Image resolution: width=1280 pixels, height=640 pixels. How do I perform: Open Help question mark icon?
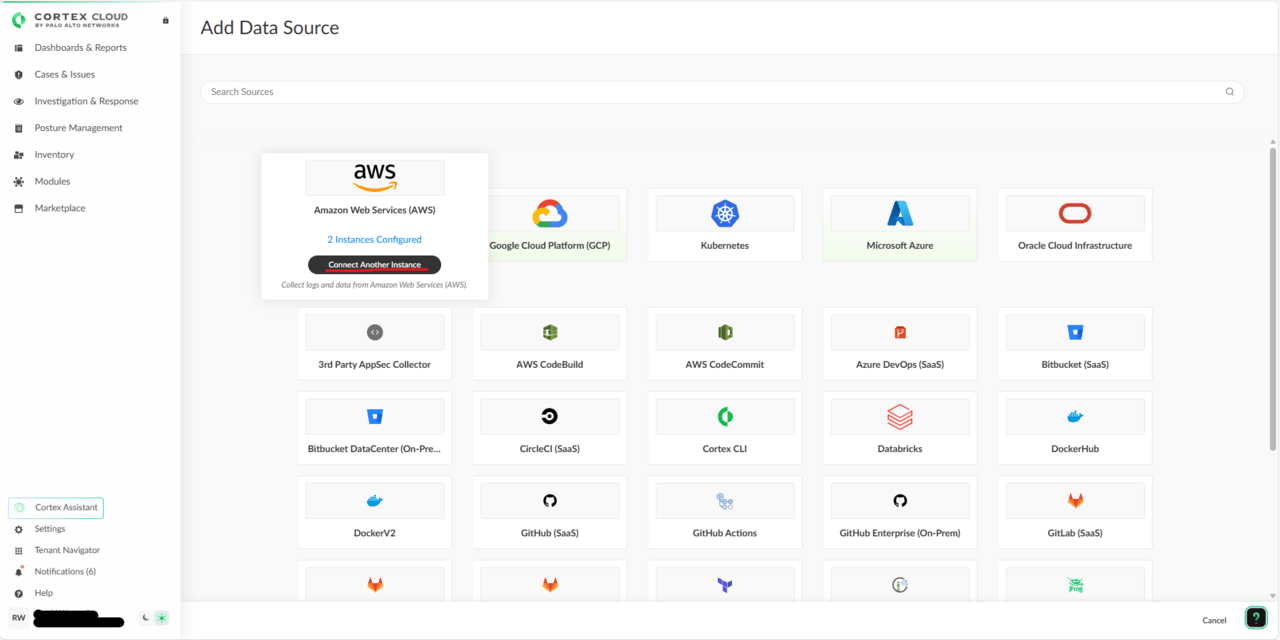tap(18, 594)
